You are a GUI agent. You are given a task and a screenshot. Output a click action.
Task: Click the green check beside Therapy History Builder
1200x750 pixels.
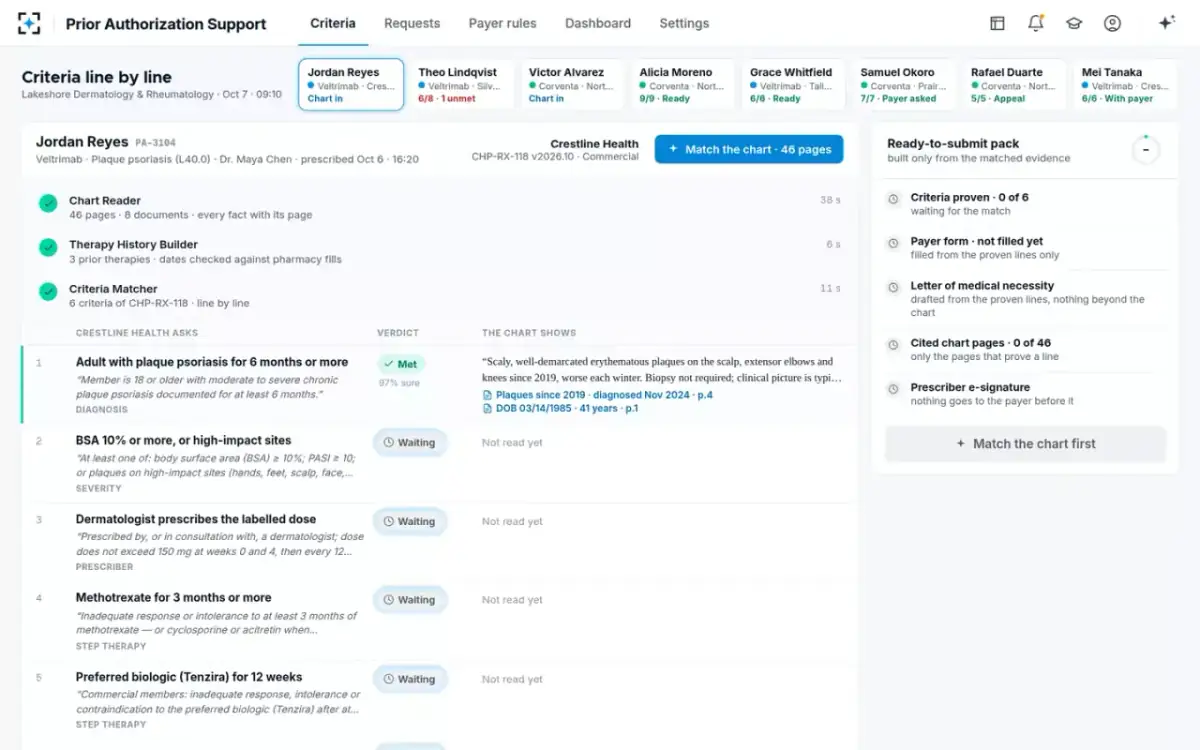pyautogui.click(x=48, y=247)
